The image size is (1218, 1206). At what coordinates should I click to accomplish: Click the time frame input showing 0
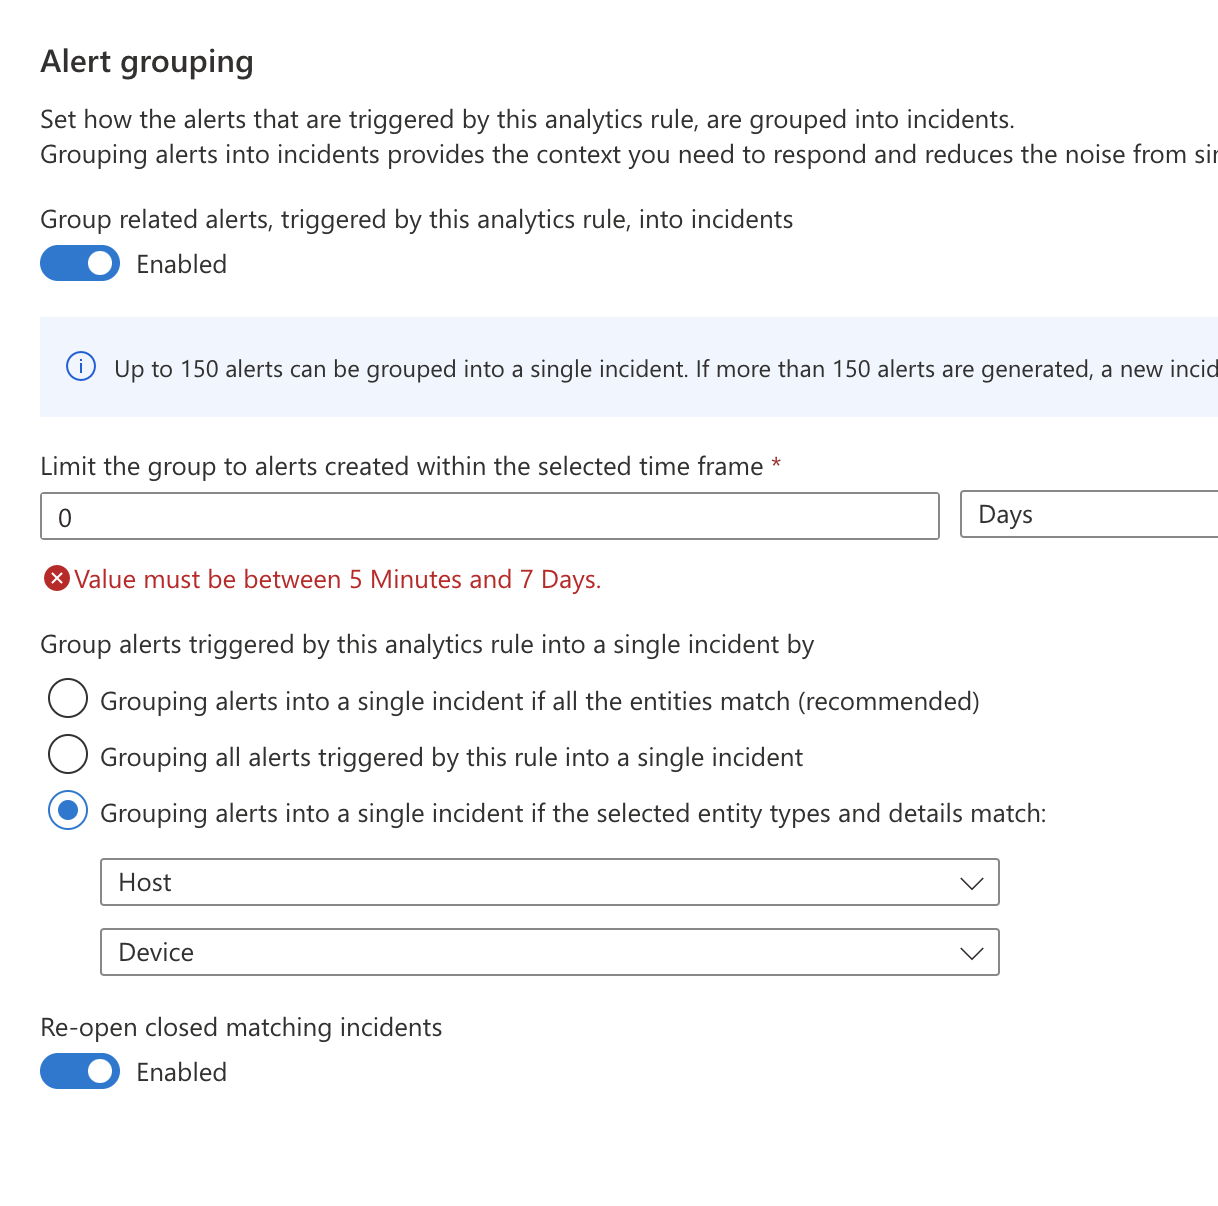[490, 515]
